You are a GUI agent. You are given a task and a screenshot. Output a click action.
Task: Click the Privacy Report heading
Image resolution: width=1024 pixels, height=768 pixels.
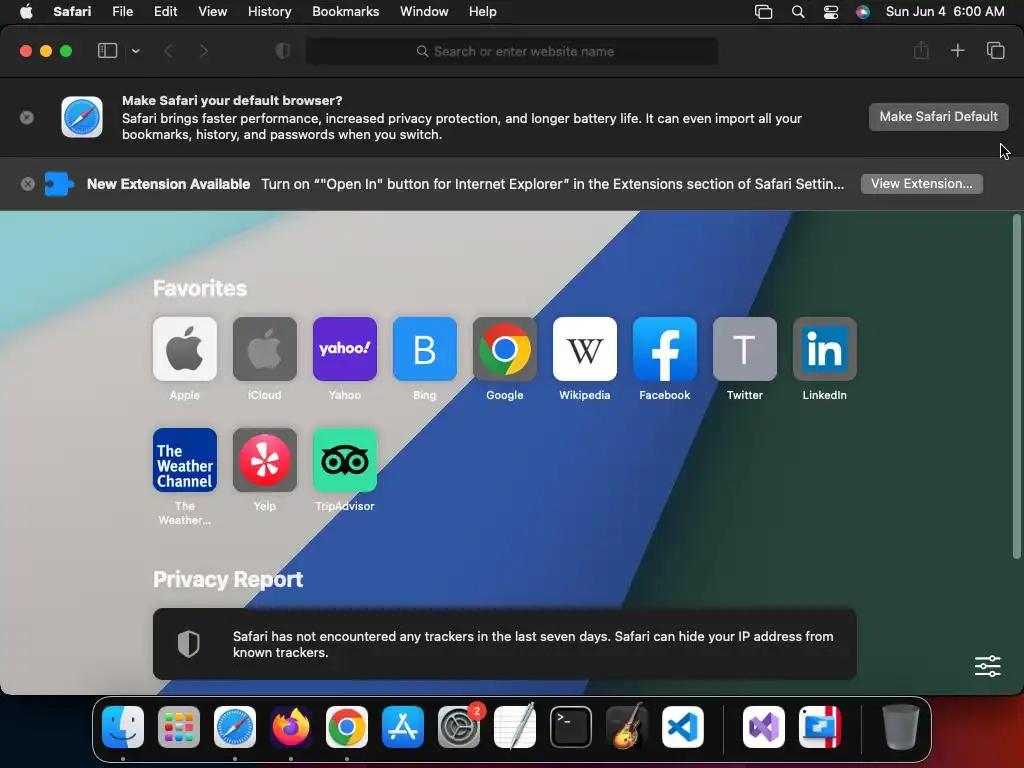tap(228, 579)
